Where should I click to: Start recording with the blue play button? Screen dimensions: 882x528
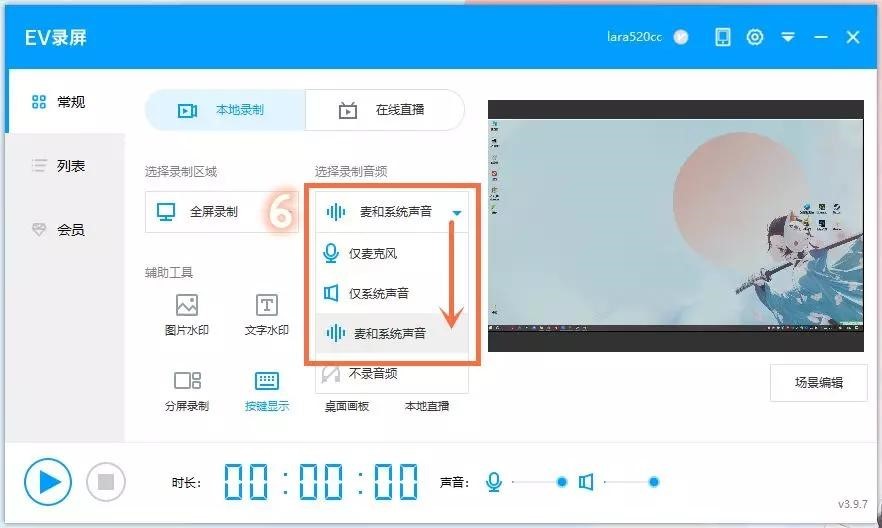48,482
